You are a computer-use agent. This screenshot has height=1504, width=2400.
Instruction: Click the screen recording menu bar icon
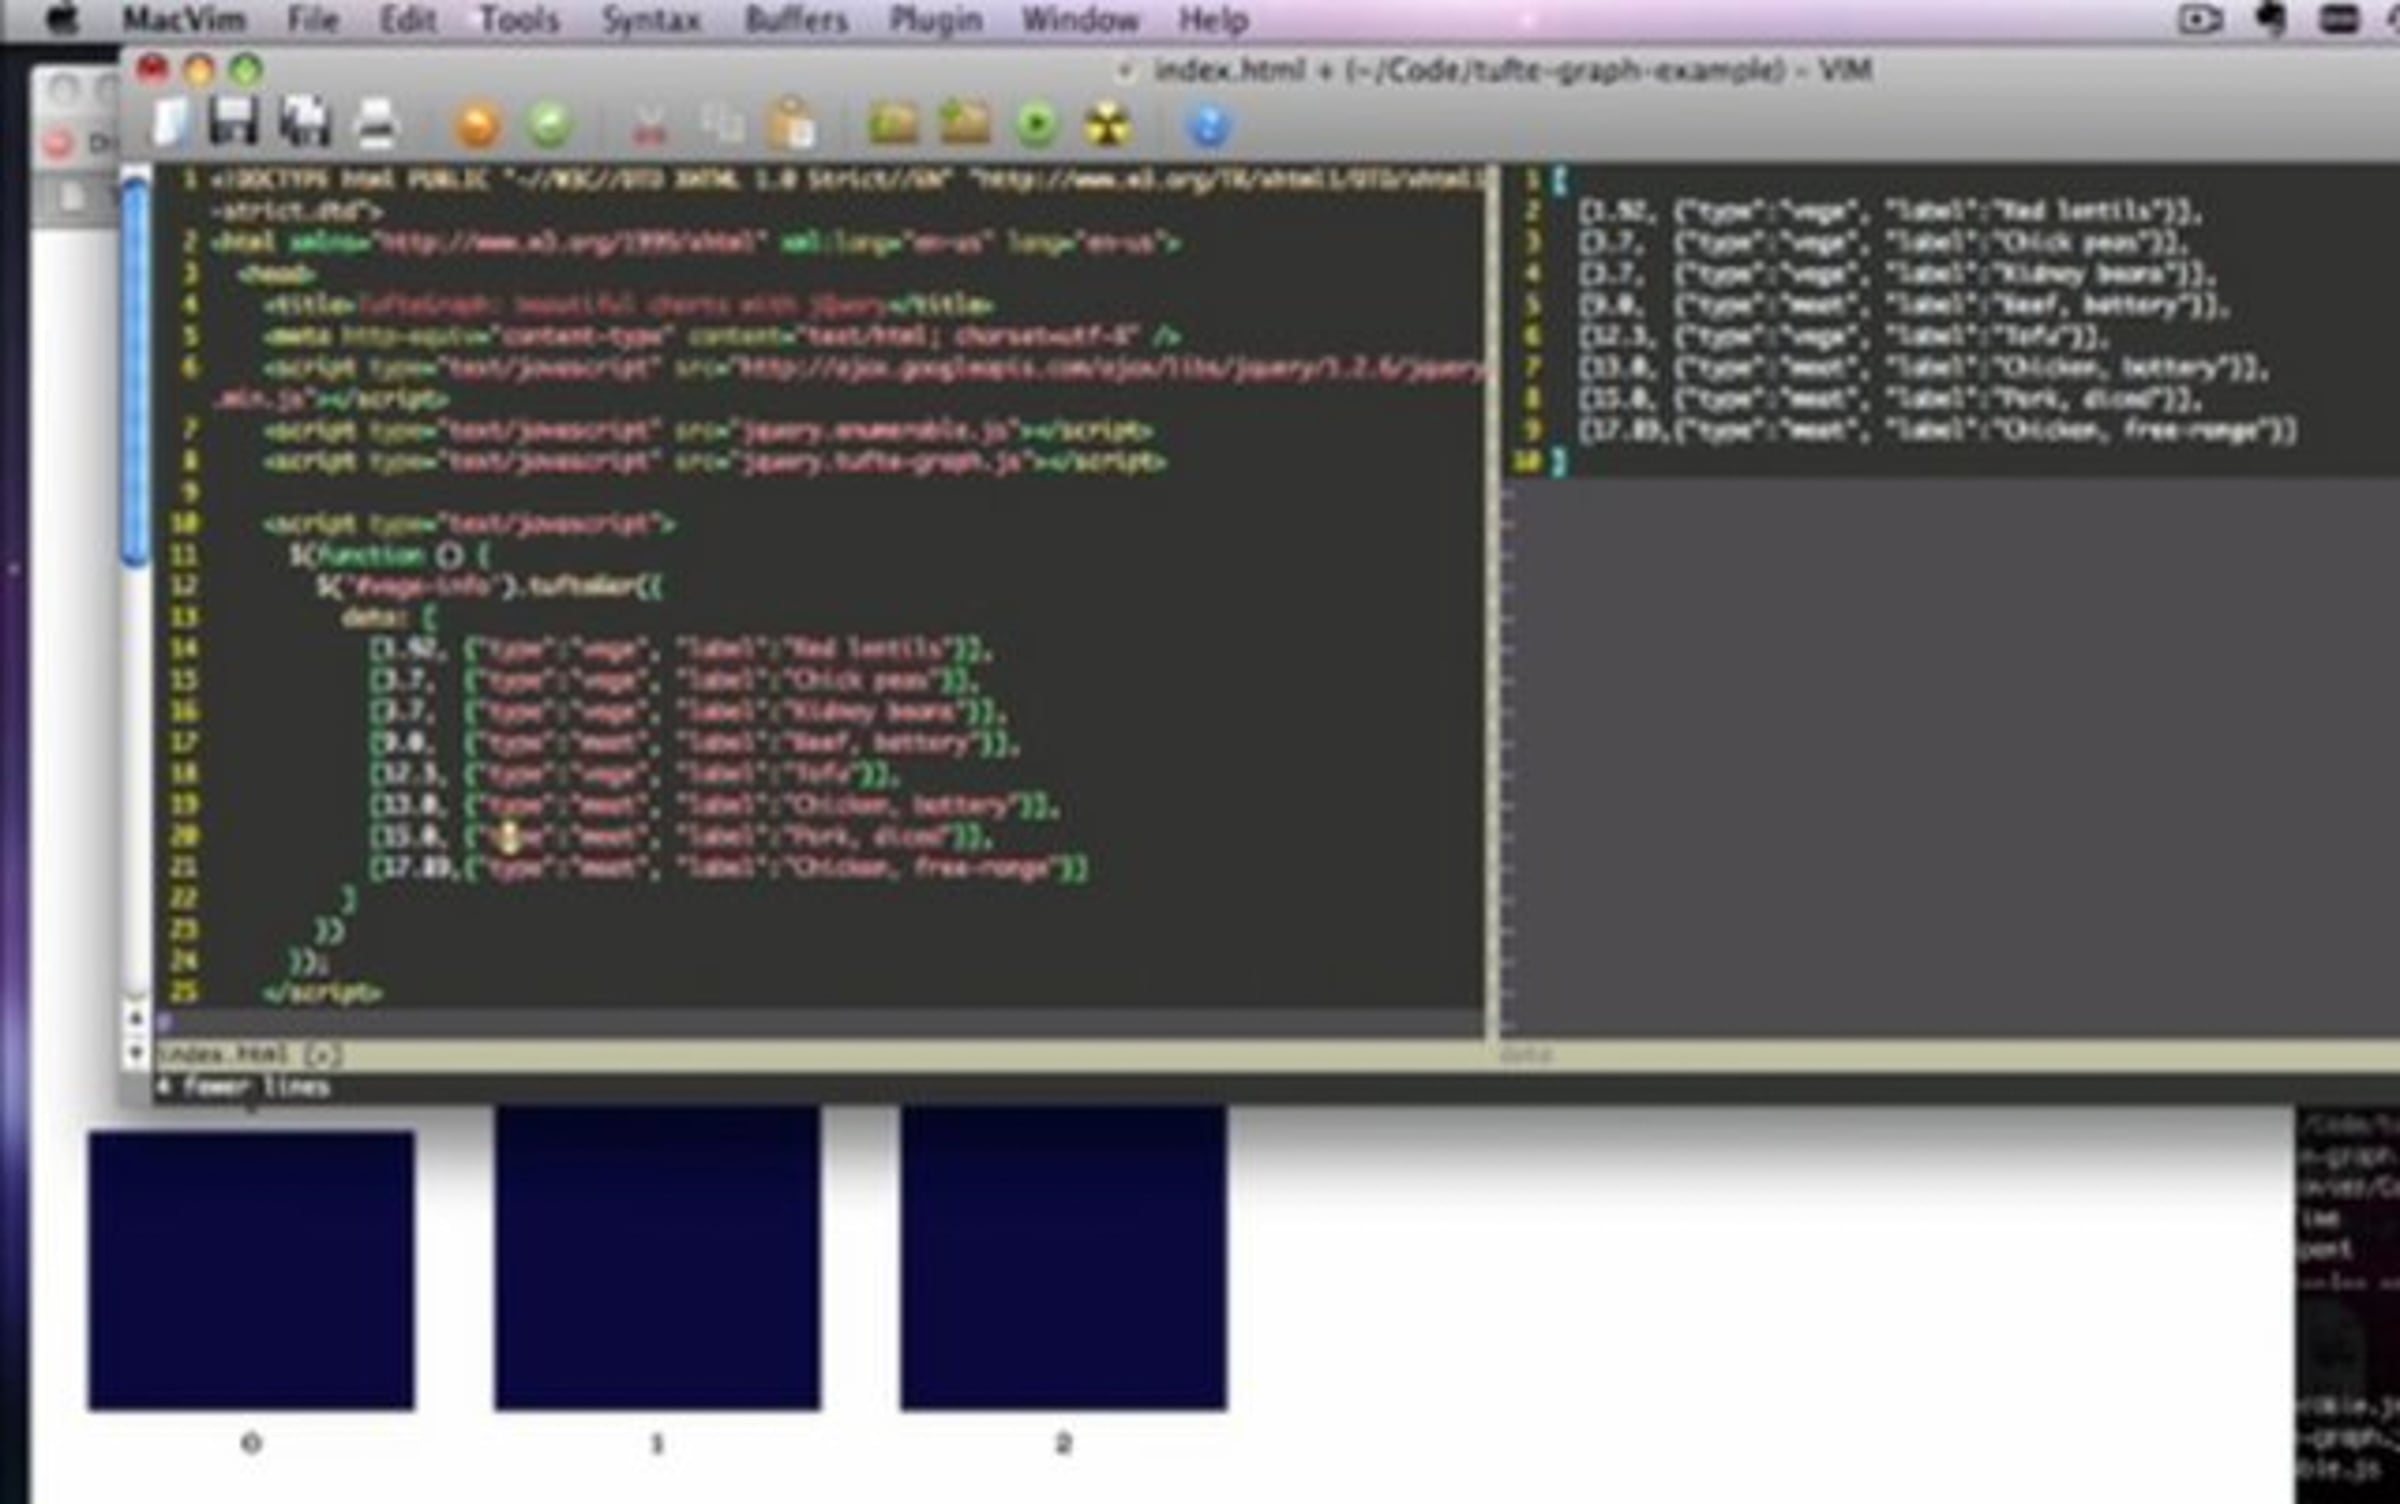click(2200, 19)
